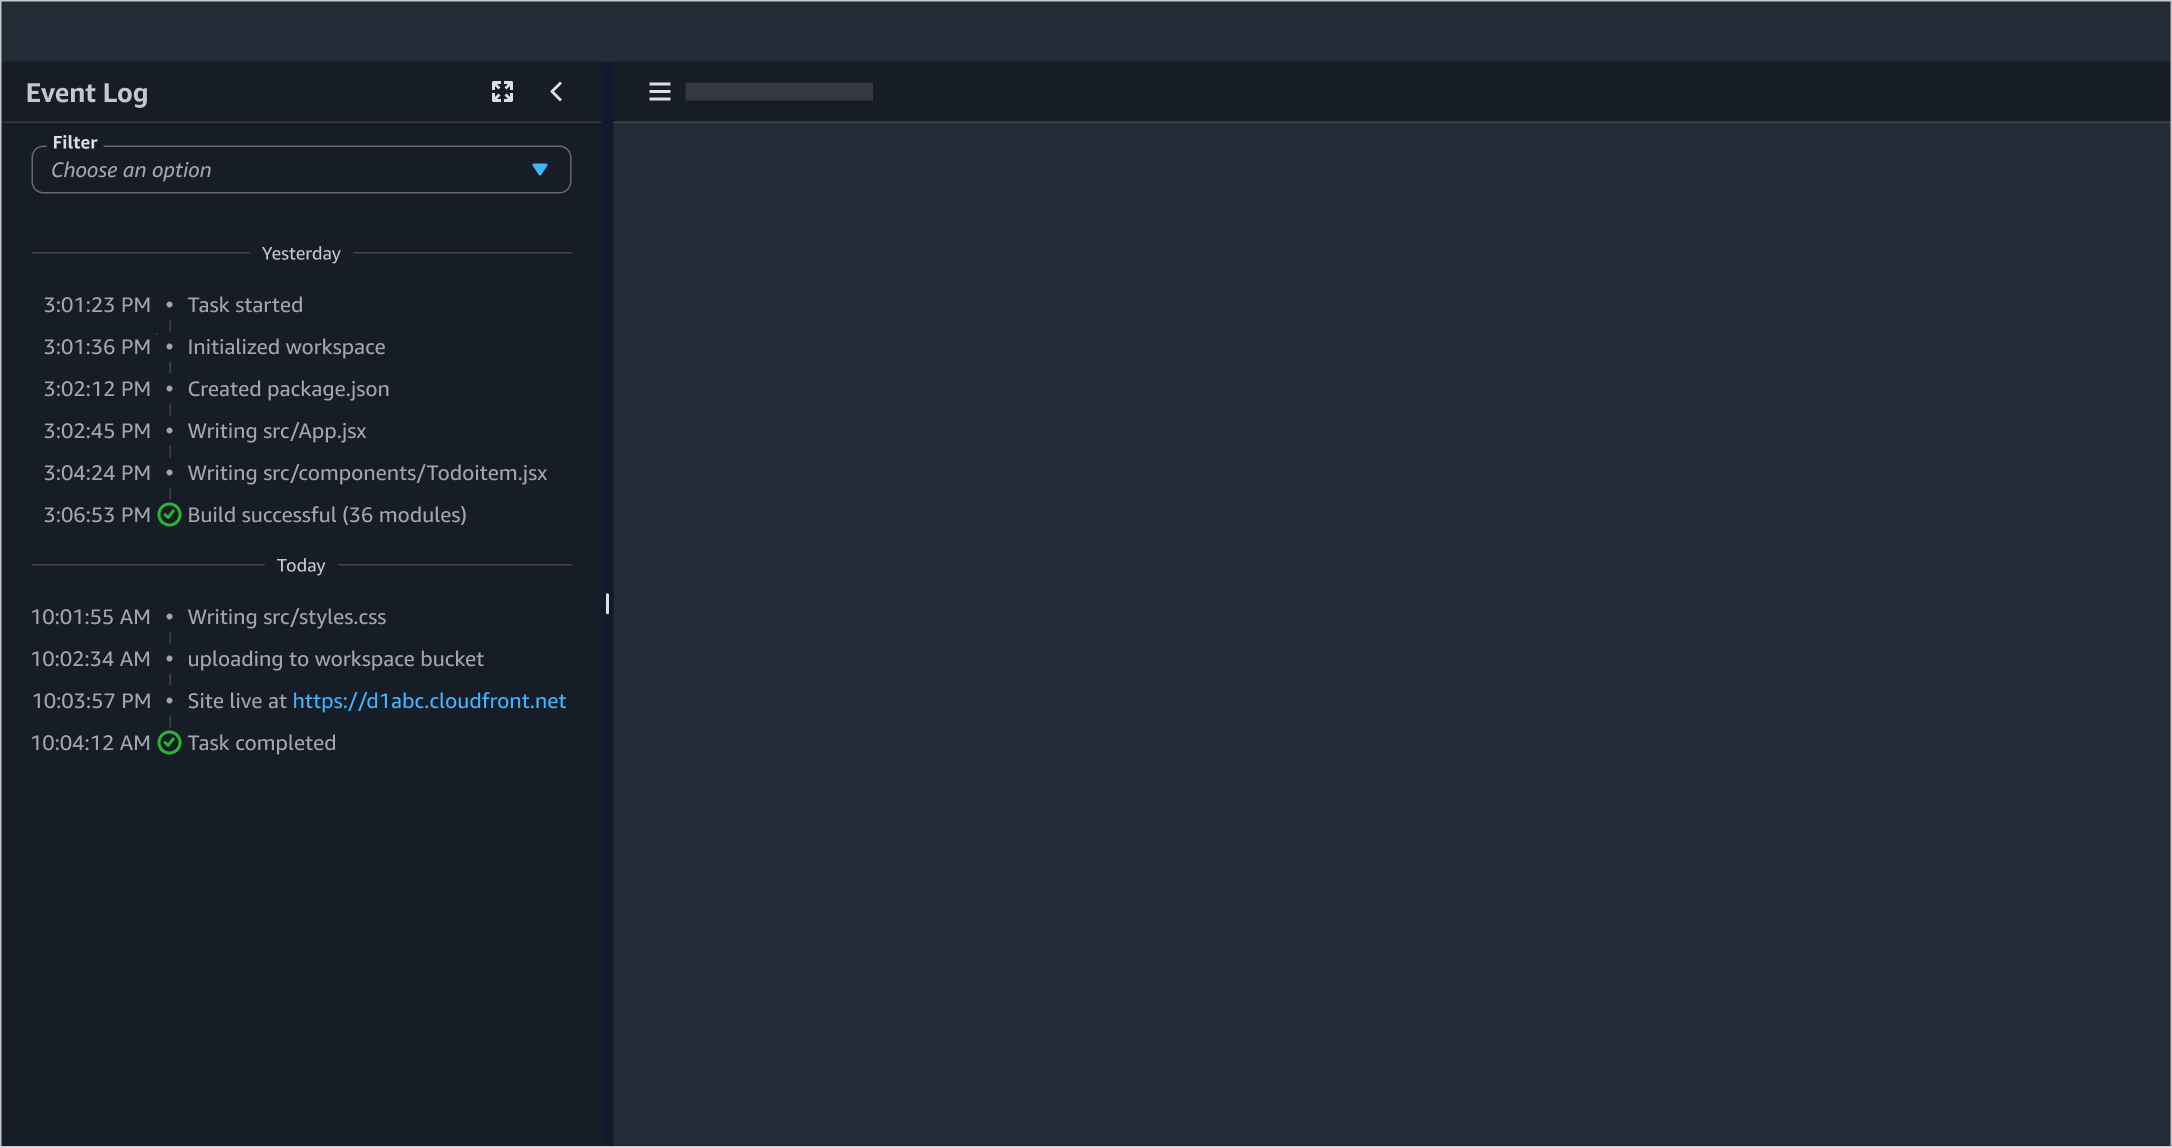Open the hamburger menu
The width and height of the screenshot is (2172, 1148).
coord(660,92)
